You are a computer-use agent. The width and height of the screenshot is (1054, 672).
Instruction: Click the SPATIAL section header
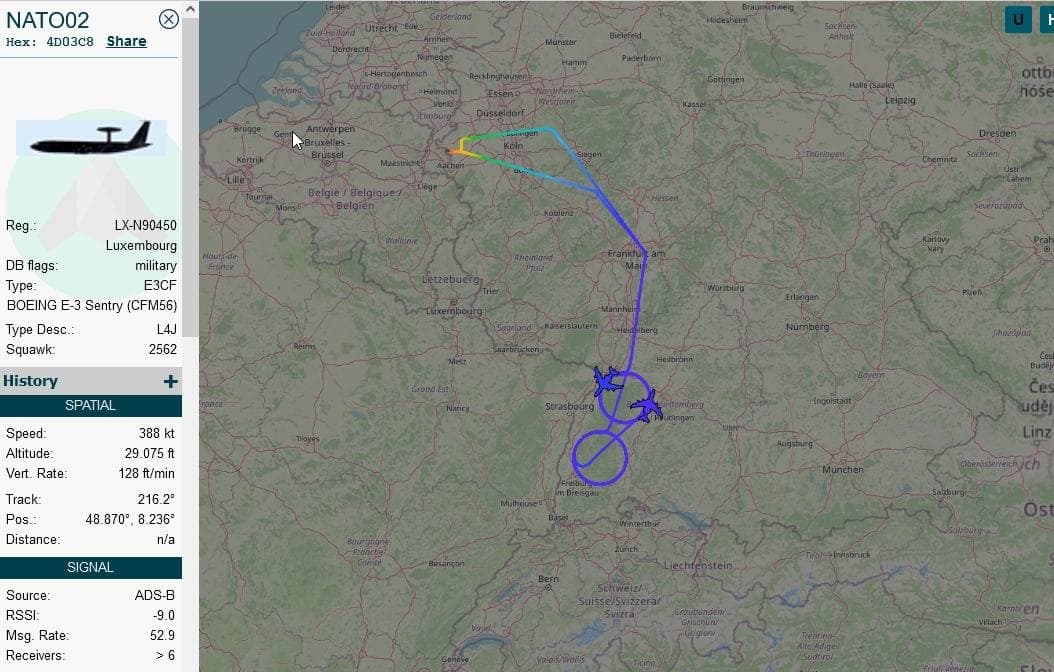click(91, 405)
